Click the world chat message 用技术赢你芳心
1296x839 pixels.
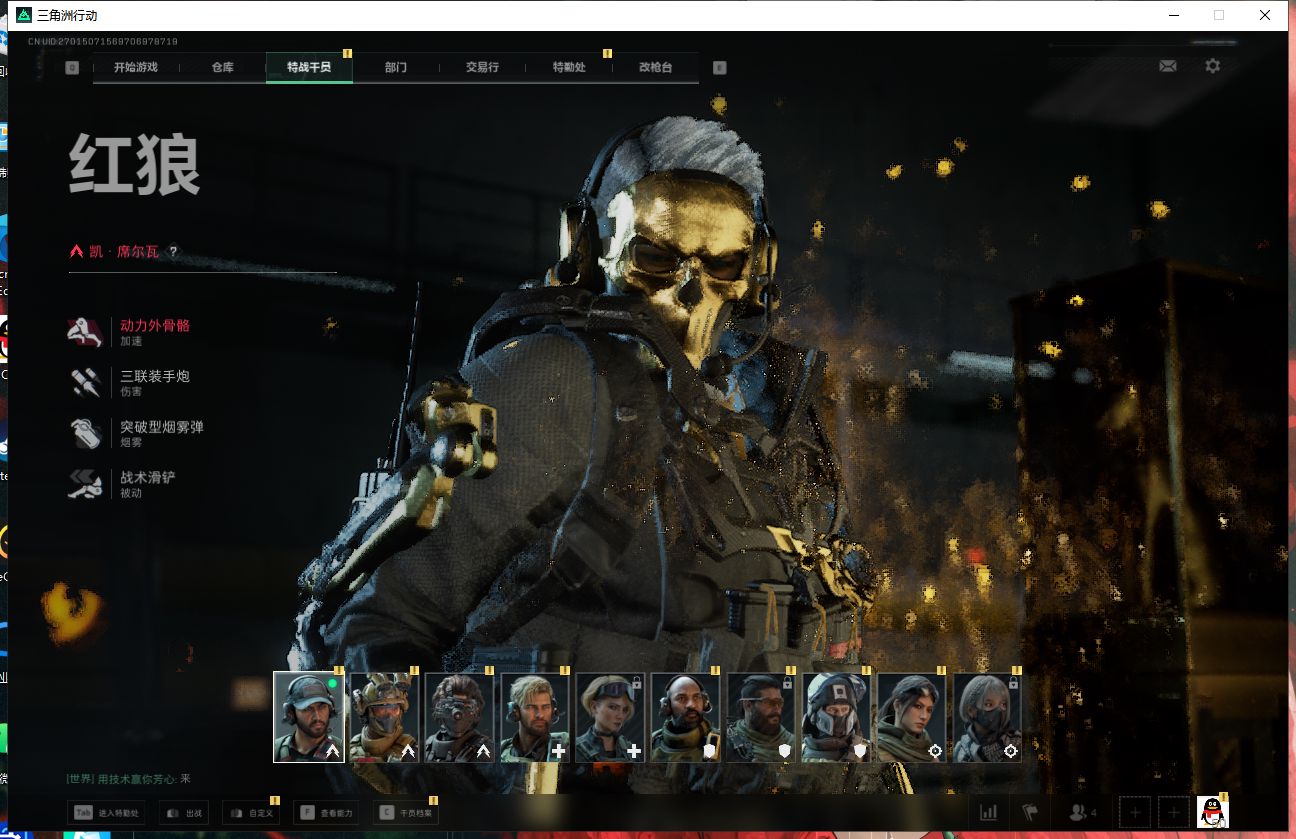(139, 778)
